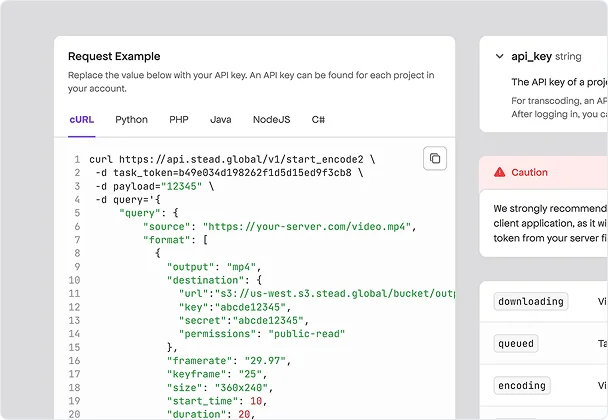Viewport: 608px width, 420px height.
Task: Show the Java code example
Action: point(220,120)
